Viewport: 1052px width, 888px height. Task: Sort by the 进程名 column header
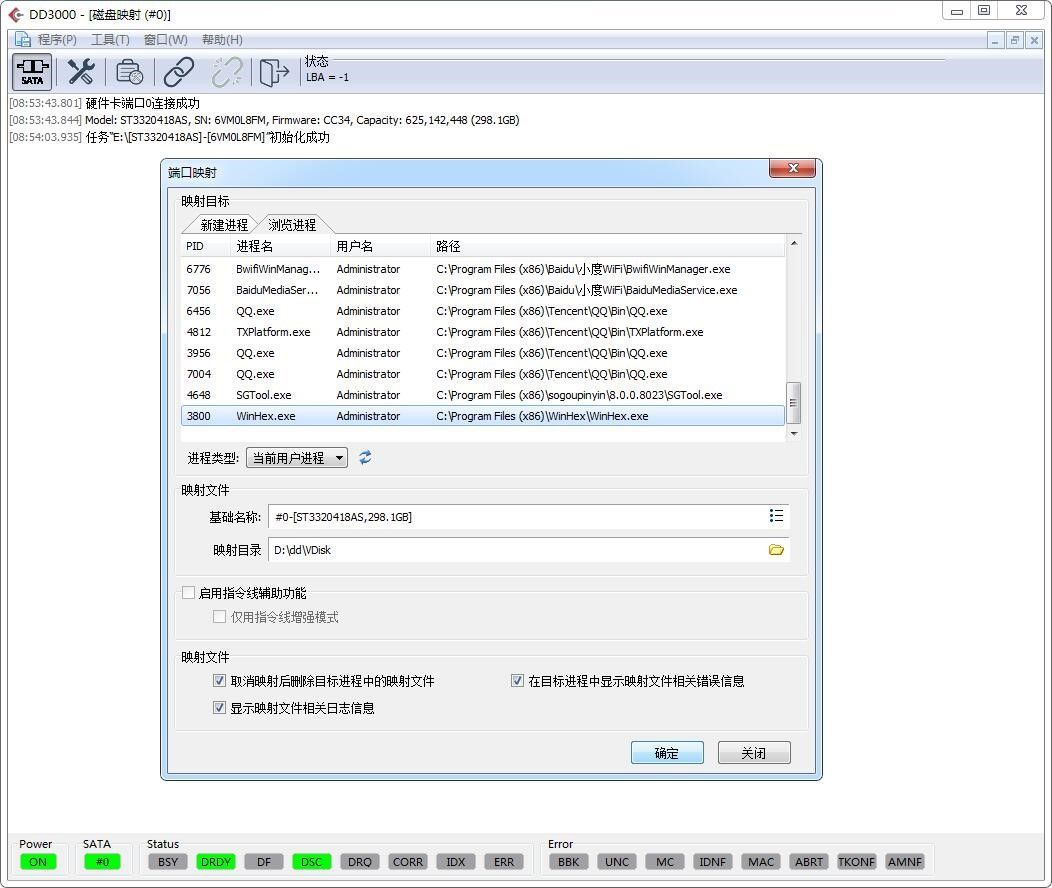[x=281, y=246]
